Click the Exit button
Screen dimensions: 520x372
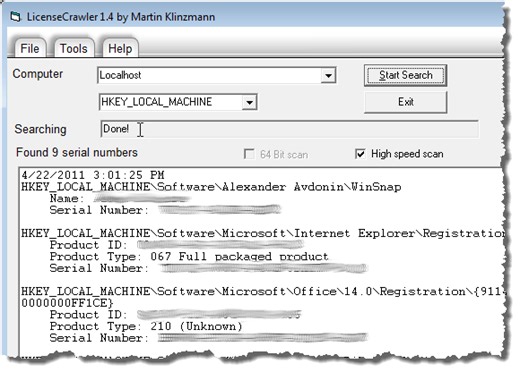[x=405, y=102]
